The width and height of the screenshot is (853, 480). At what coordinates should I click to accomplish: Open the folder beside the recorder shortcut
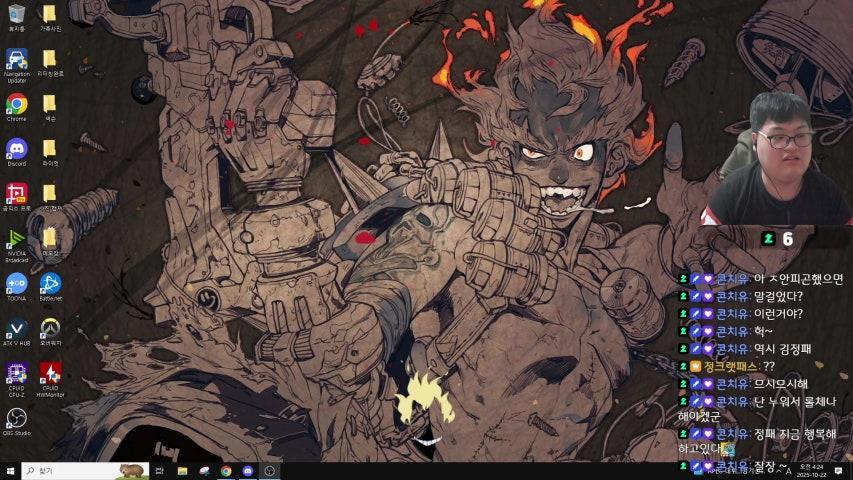coord(50,196)
